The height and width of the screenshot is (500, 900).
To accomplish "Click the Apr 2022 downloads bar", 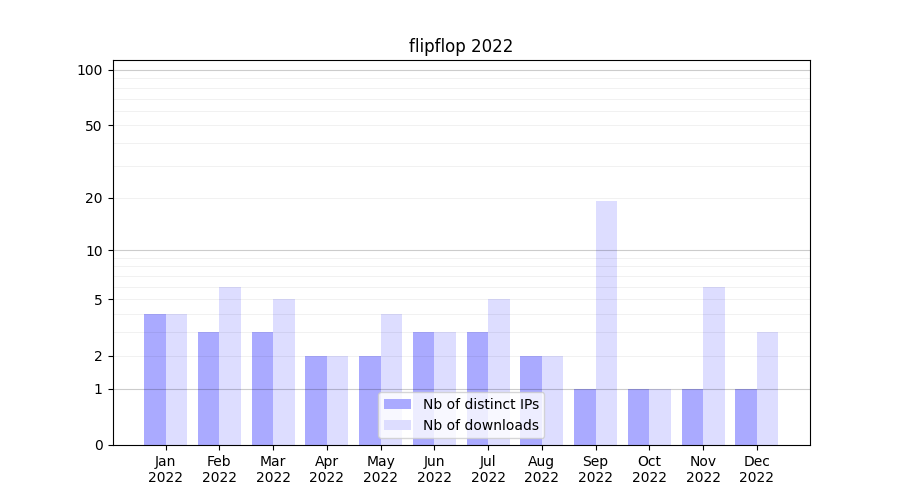I will (x=337, y=400).
